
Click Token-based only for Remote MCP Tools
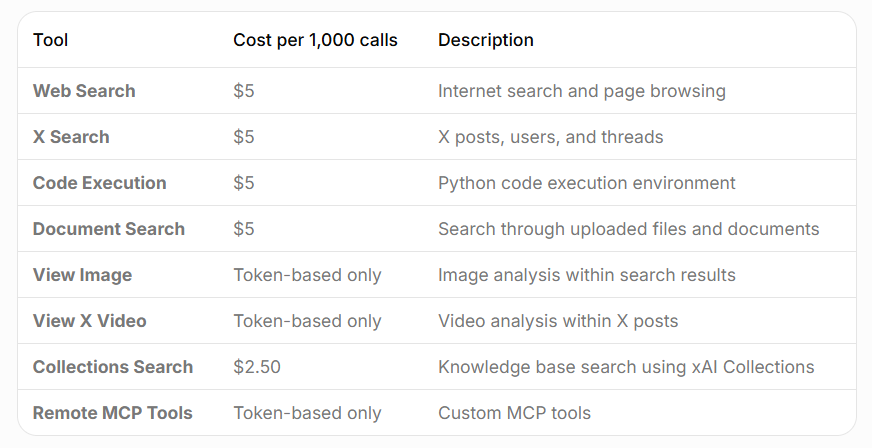point(307,413)
